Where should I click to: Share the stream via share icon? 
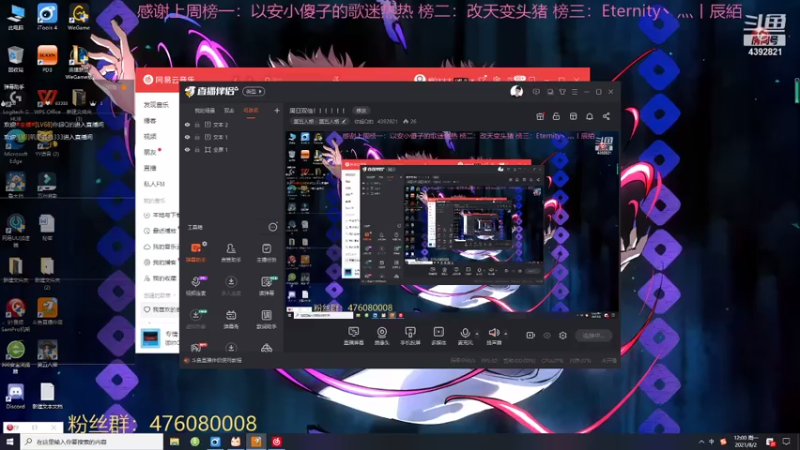606,116
